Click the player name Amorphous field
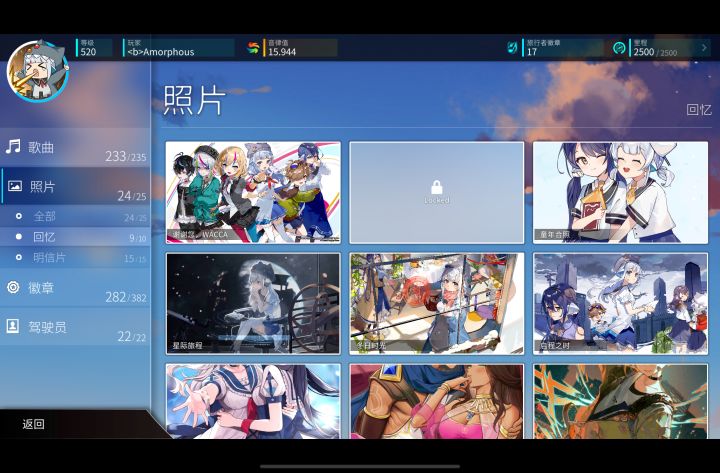This screenshot has height=473, width=720. coord(178,48)
